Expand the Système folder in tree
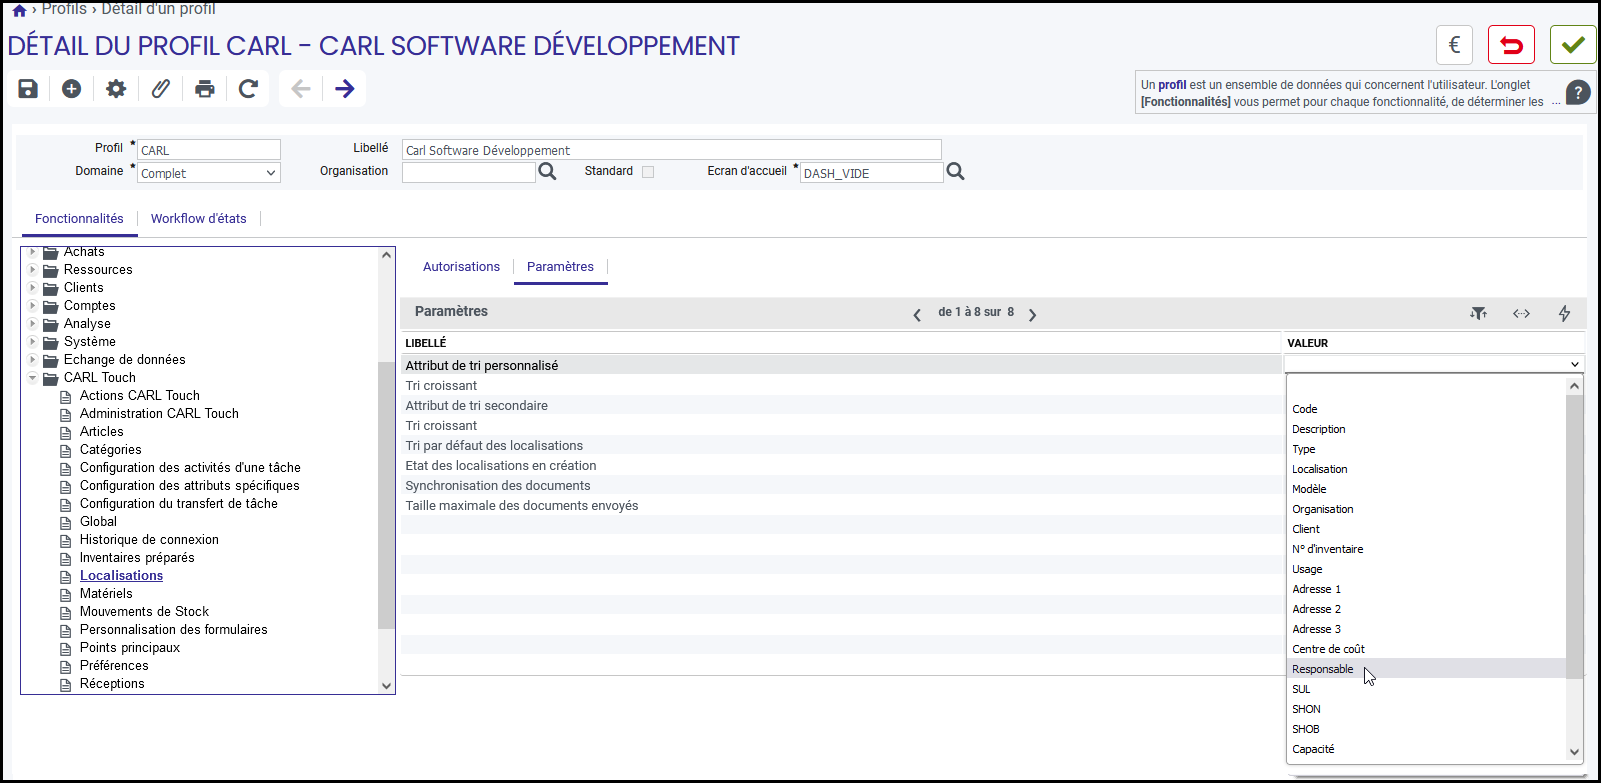 pos(33,342)
